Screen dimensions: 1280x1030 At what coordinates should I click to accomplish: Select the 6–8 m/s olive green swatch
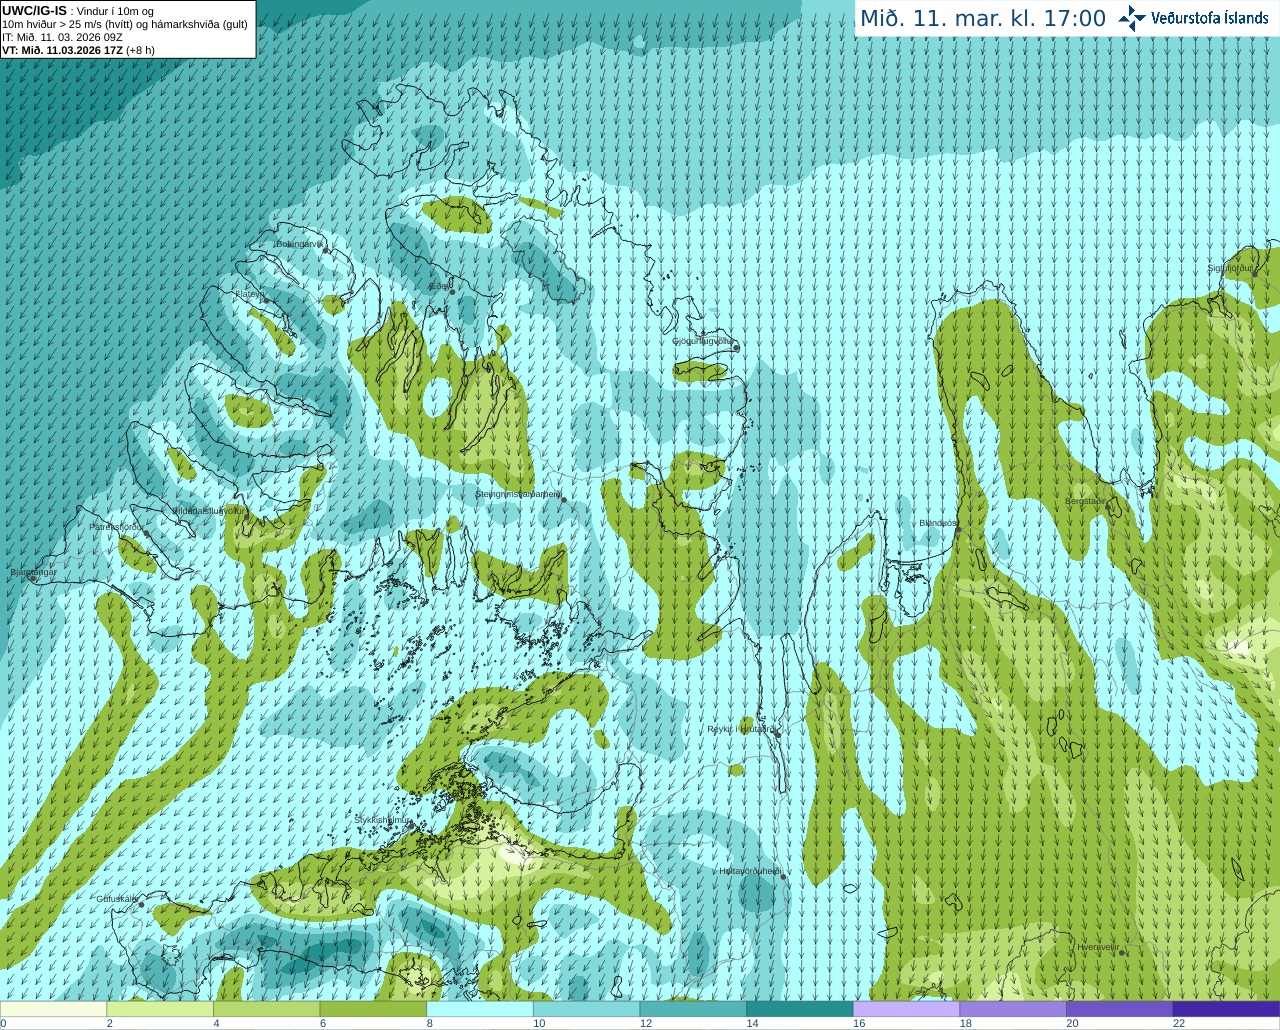373,1009
